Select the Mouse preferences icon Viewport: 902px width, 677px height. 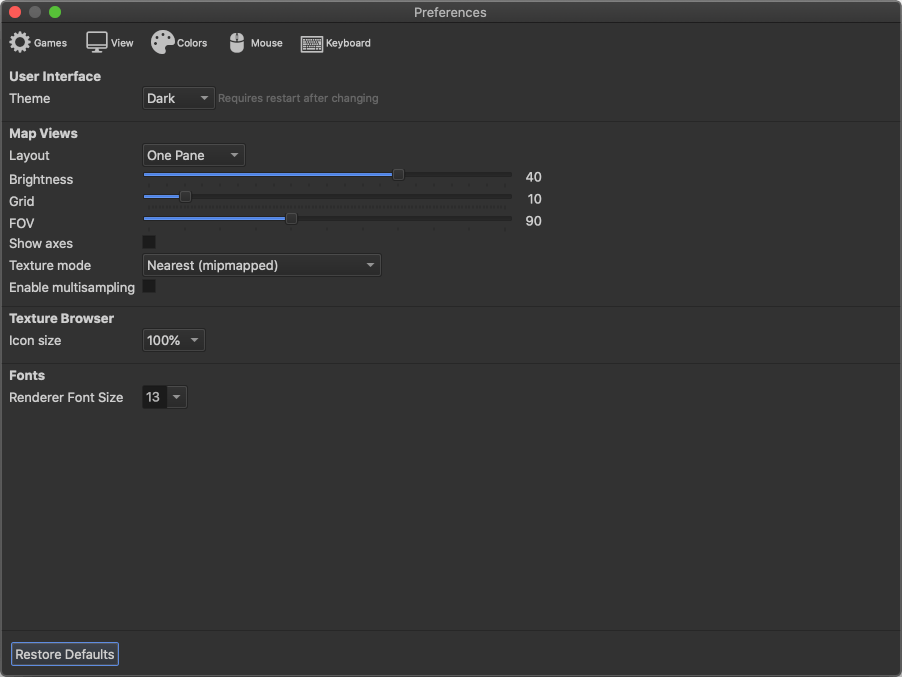237,43
